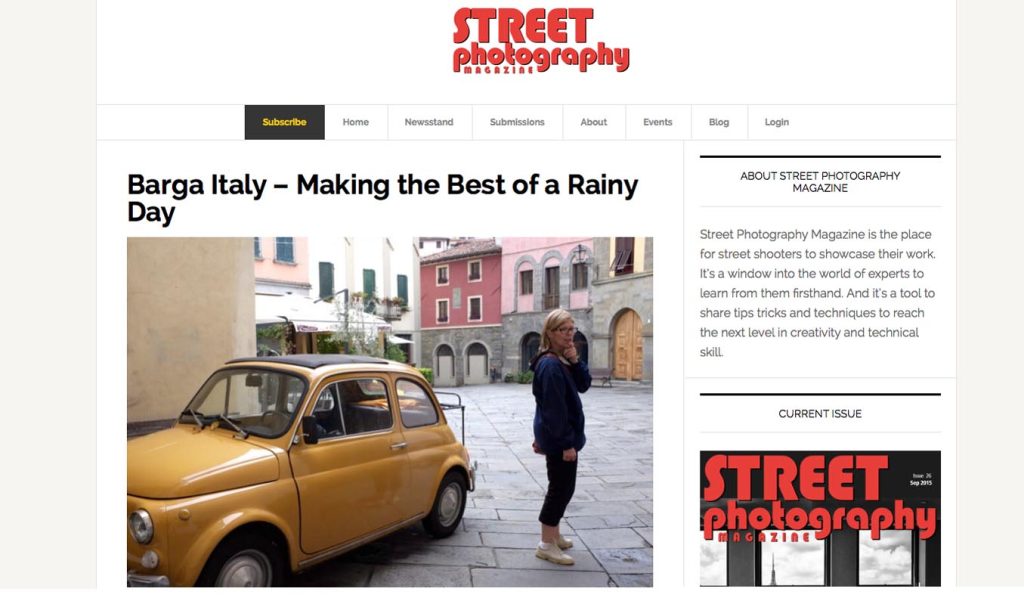
Task: Click the Current Issue sidebar heading
Action: (x=820, y=414)
